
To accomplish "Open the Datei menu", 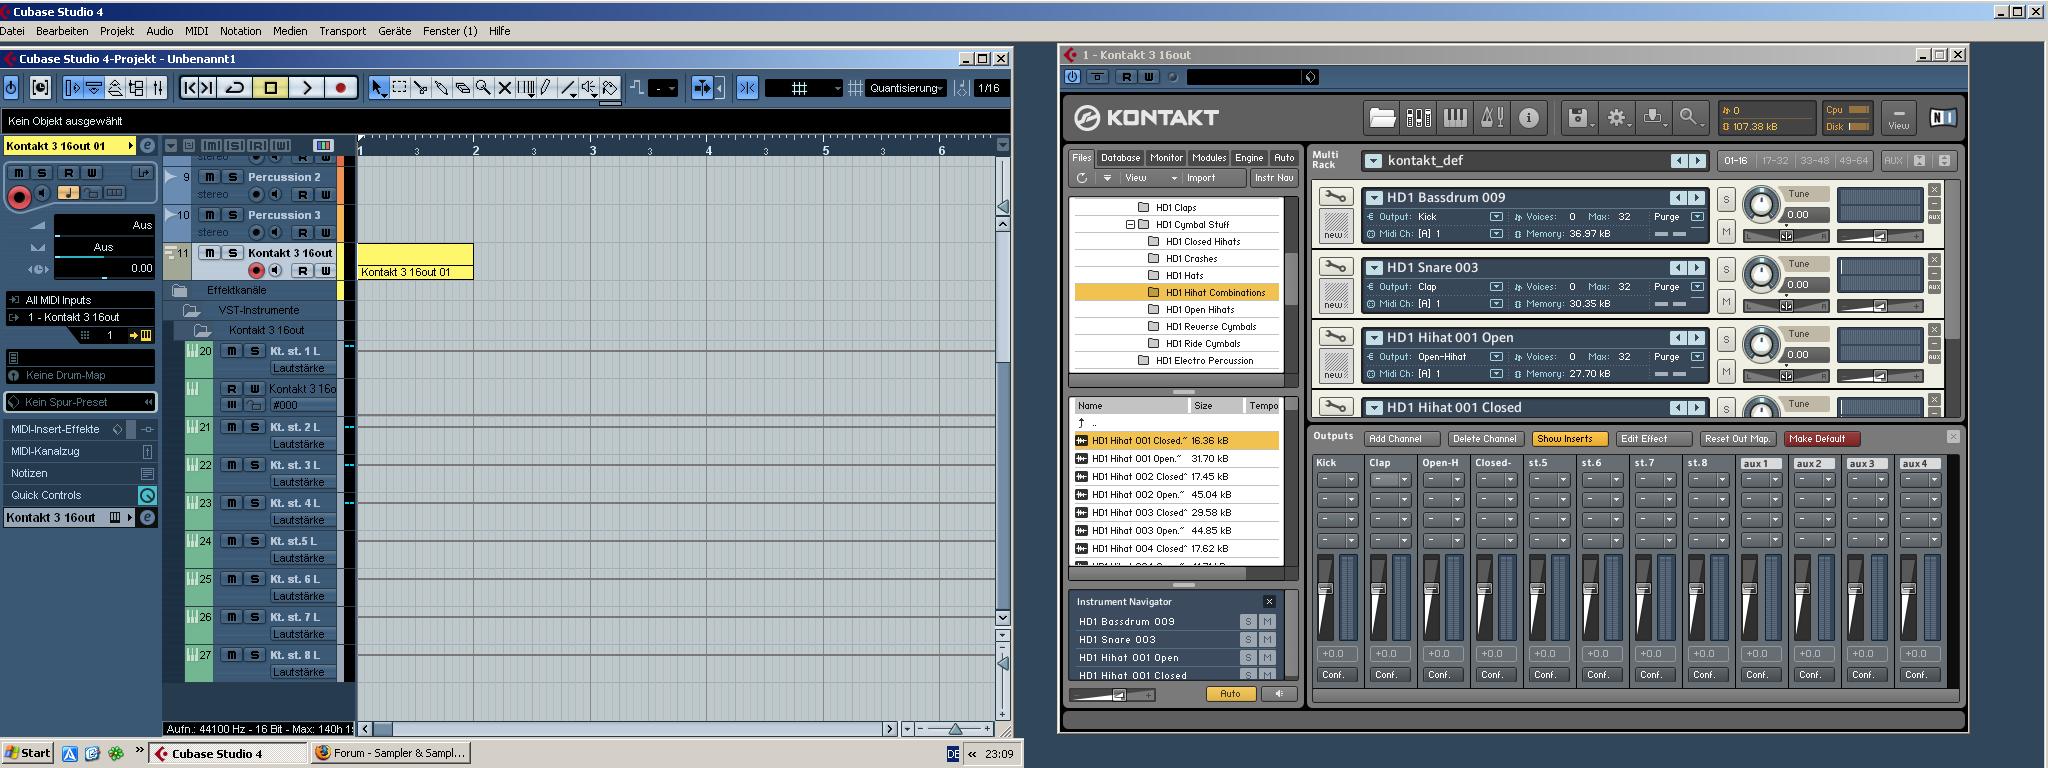I will [13, 31].
